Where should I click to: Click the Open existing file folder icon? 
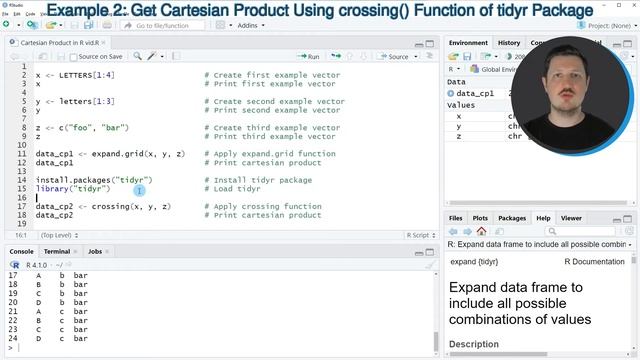click(x=51, y=25)
